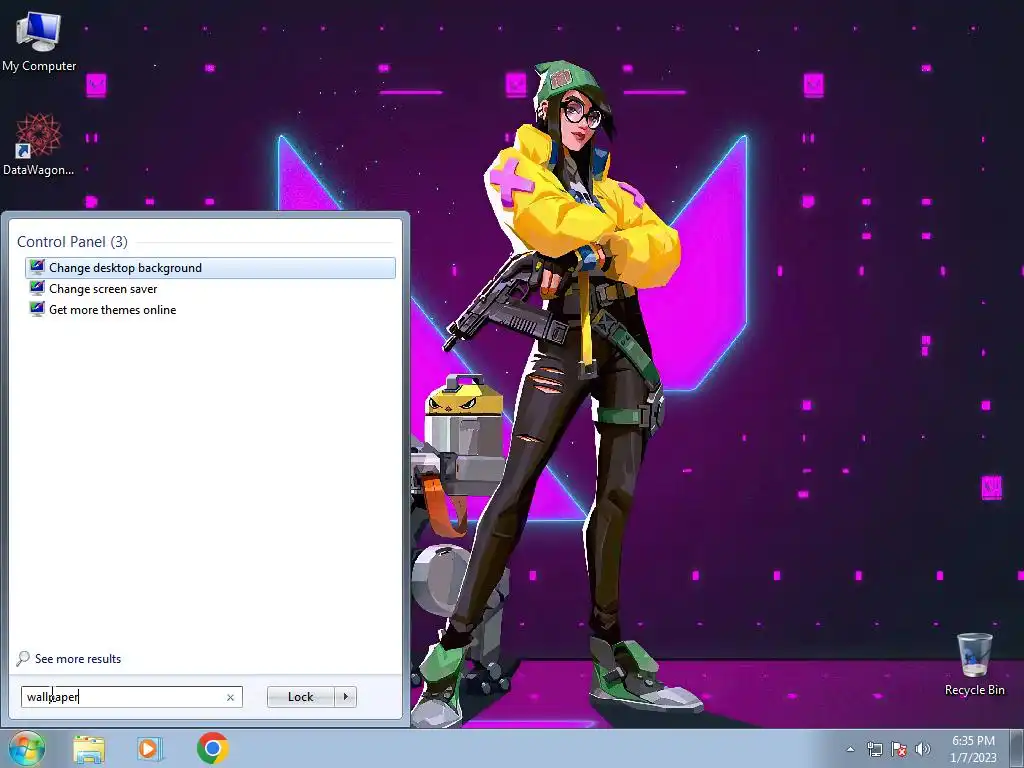
Task: Open the Recycle Bin icon
Action: coord(974,664)
